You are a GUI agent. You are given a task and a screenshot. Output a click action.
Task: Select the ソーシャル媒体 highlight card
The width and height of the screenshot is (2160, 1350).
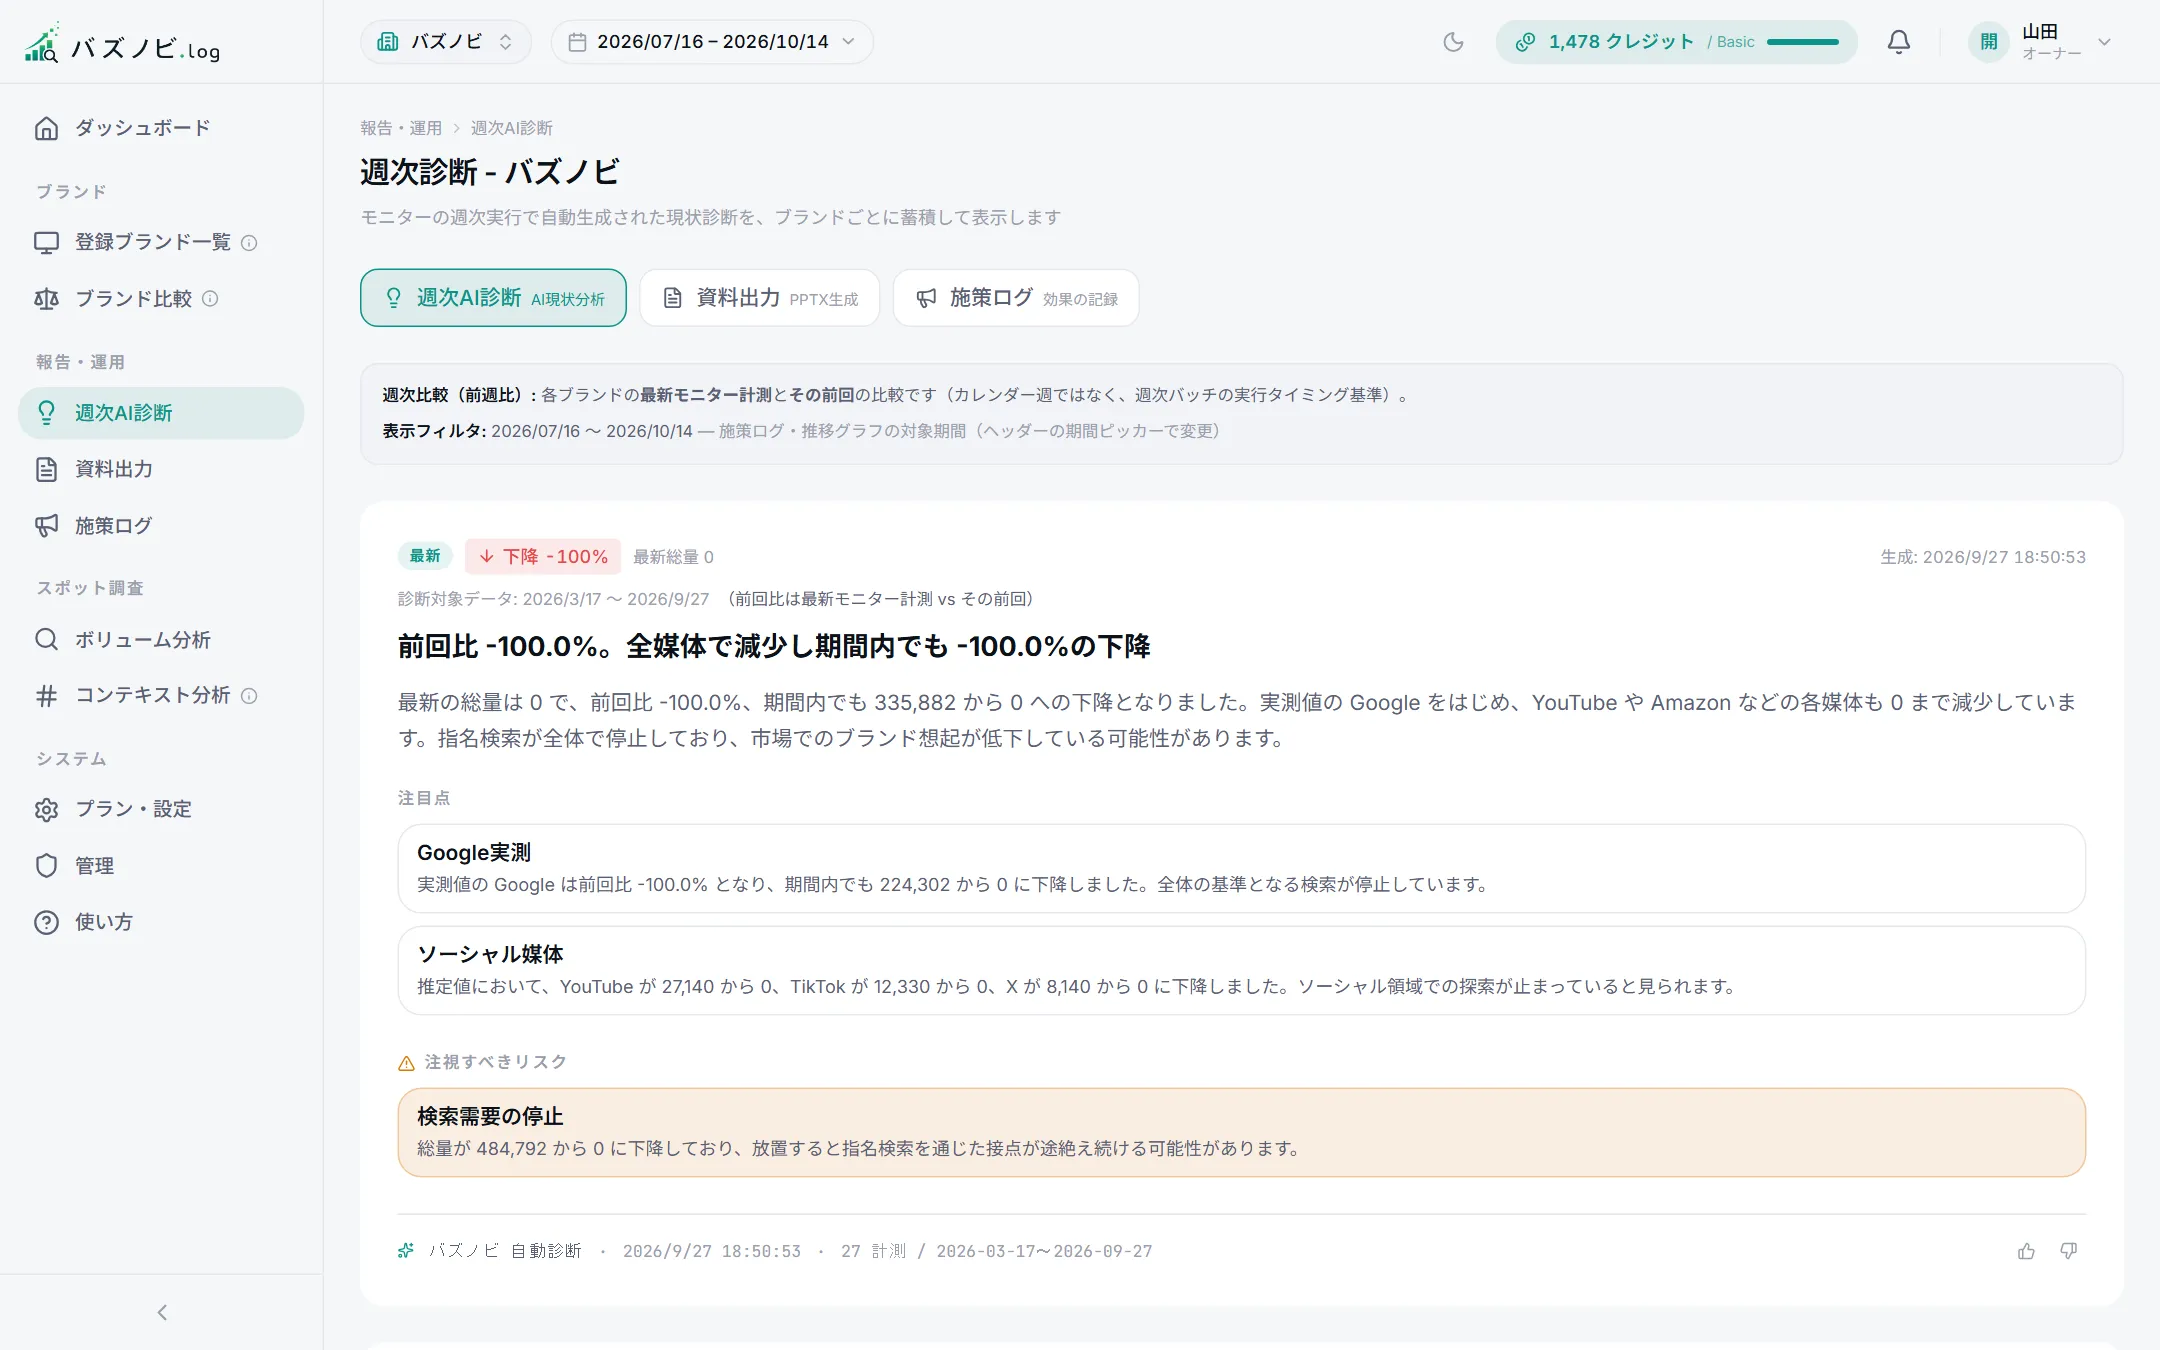pos(1241,970)
